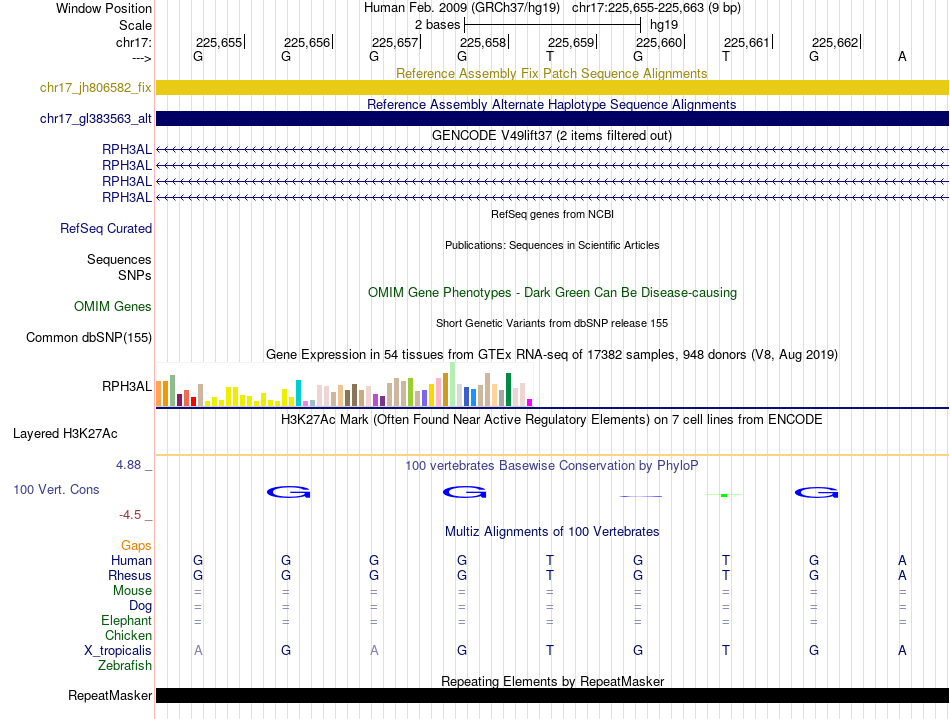Open the H3K27Ac Mark ENCODE track title
Screen dimensions: 950x719
pos(552,419)
